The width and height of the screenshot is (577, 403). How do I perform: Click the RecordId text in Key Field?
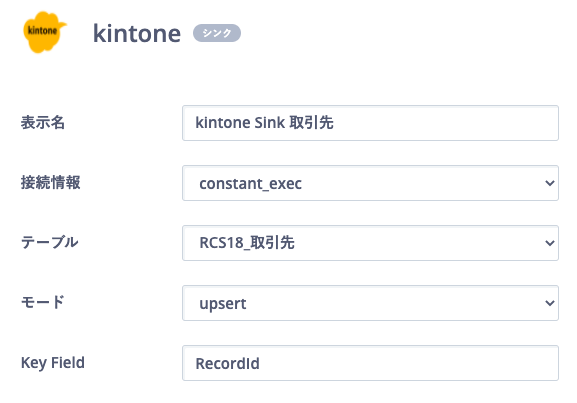click(x=227, y=364)
